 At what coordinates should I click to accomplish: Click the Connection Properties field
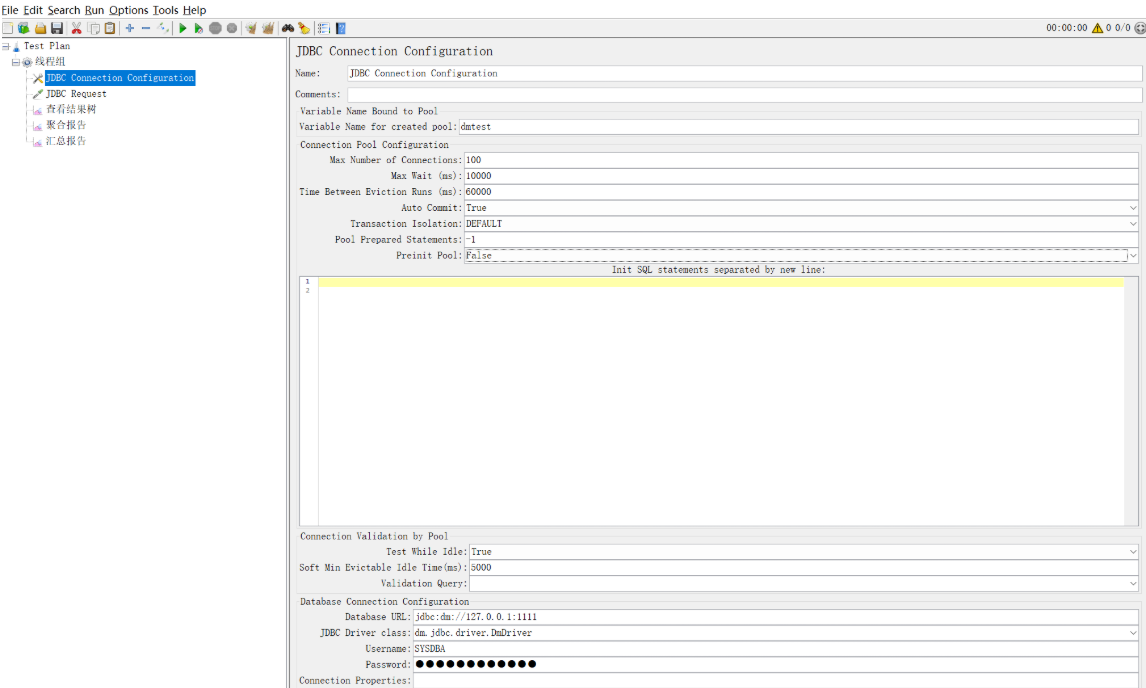click(x=775, y=681)
